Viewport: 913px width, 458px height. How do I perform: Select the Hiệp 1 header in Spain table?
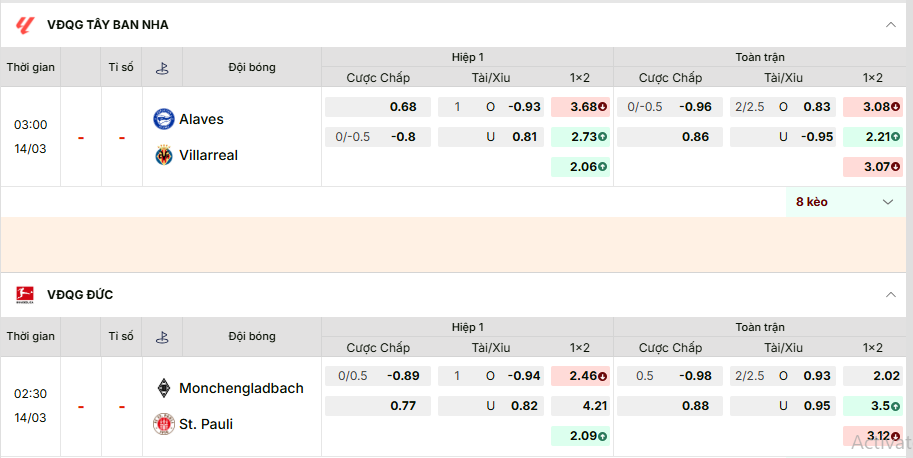coord(467,57)
